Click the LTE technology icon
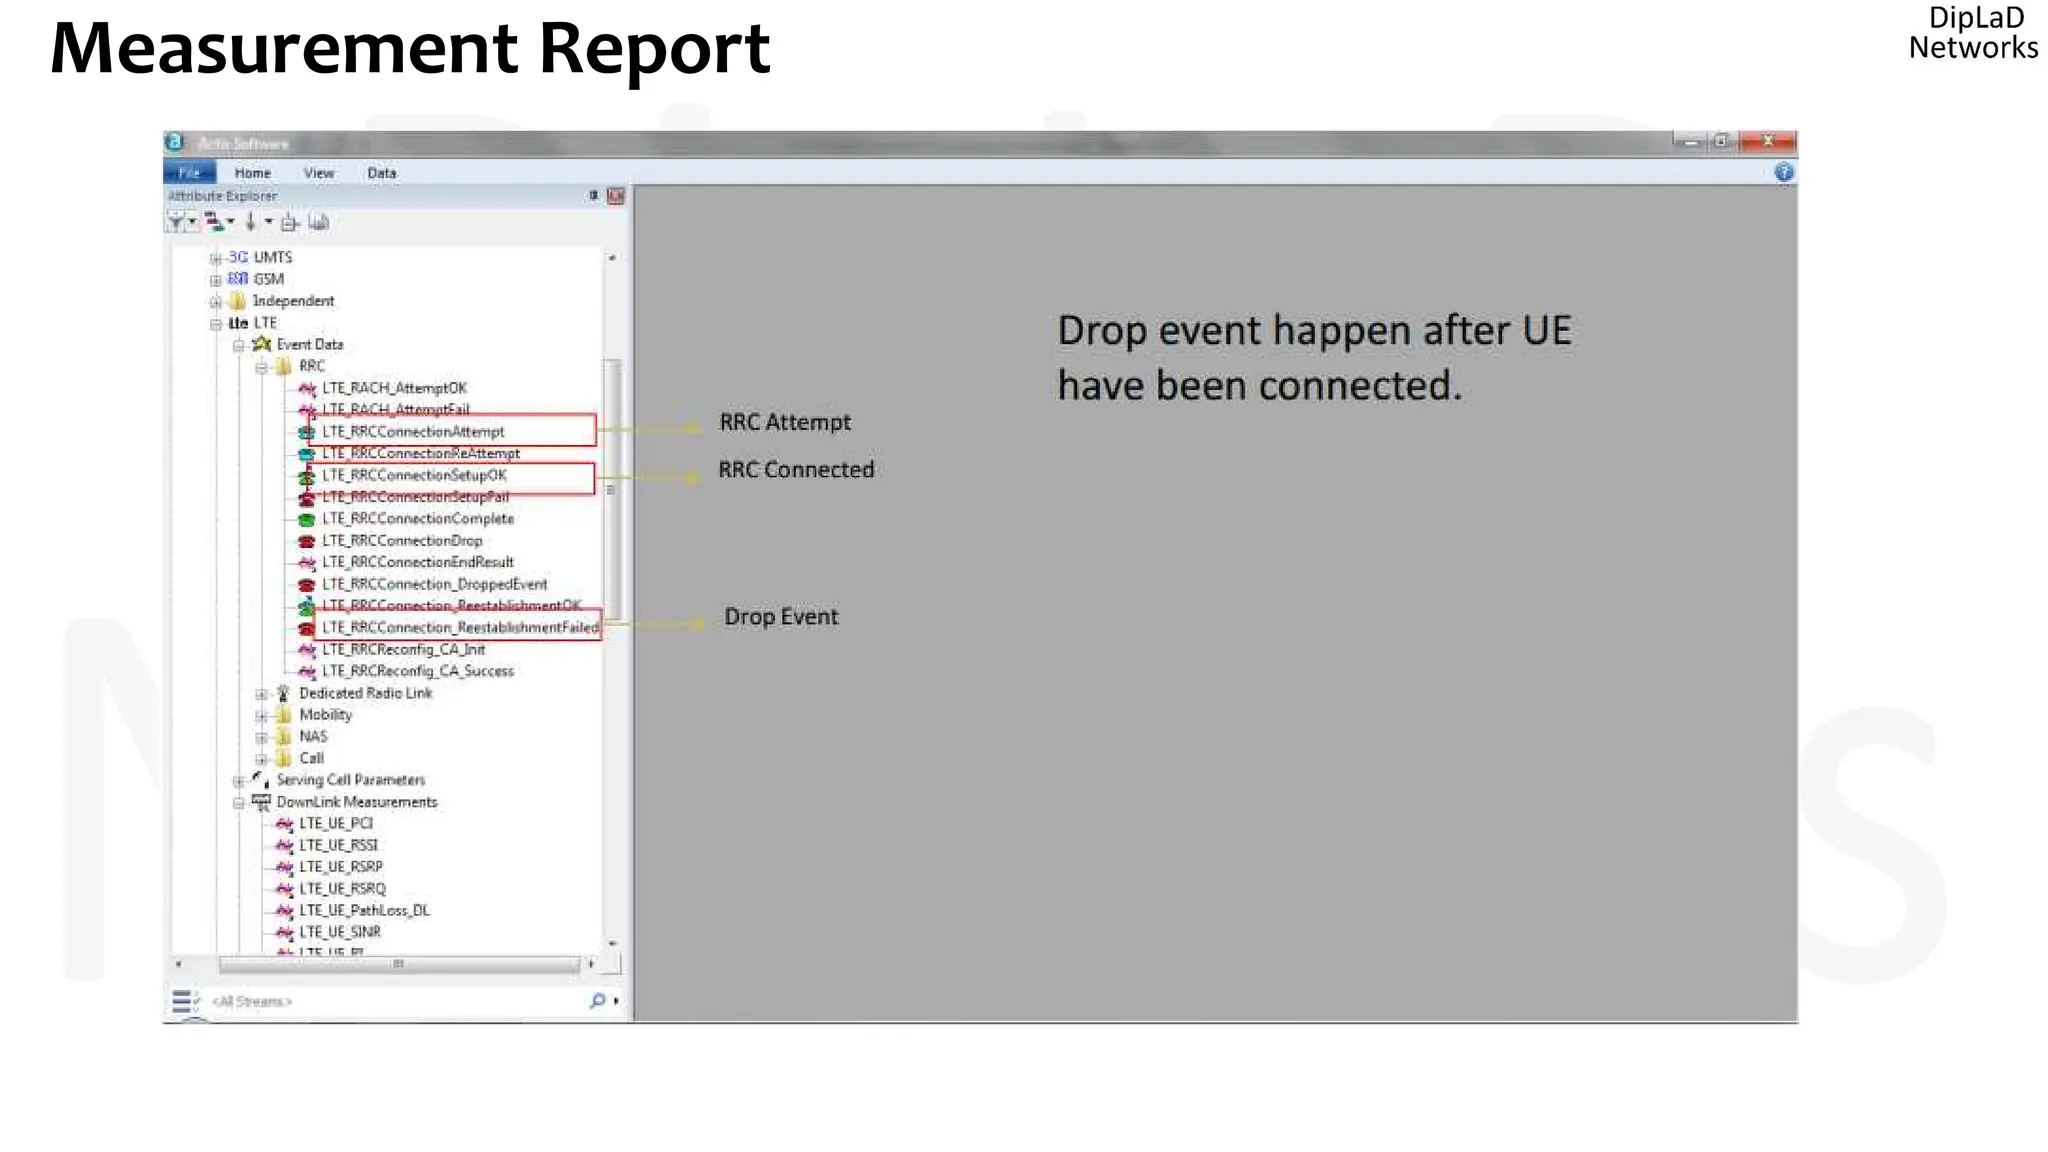The image size is (2048, 1152). [237, 323]
